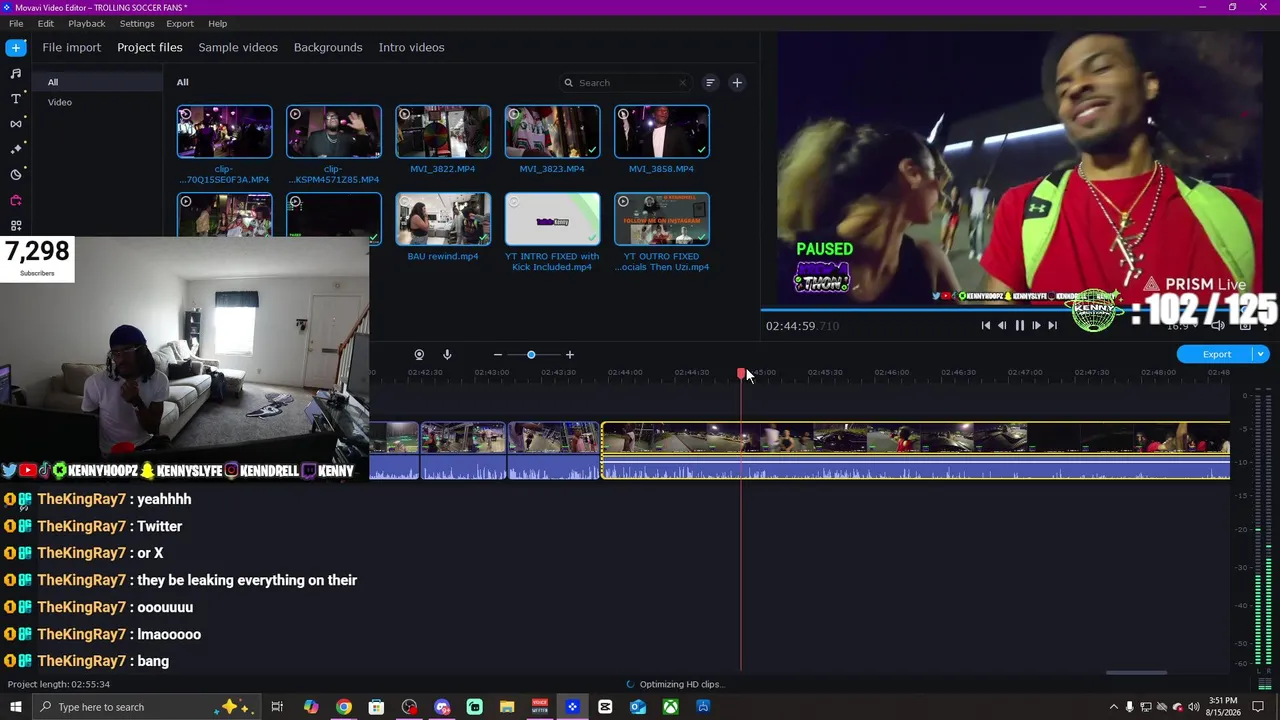This screenshot has height=720, width=1280.
Task: Select the MVI_3858.MP4 thumbnail
Action: (662, 132)
